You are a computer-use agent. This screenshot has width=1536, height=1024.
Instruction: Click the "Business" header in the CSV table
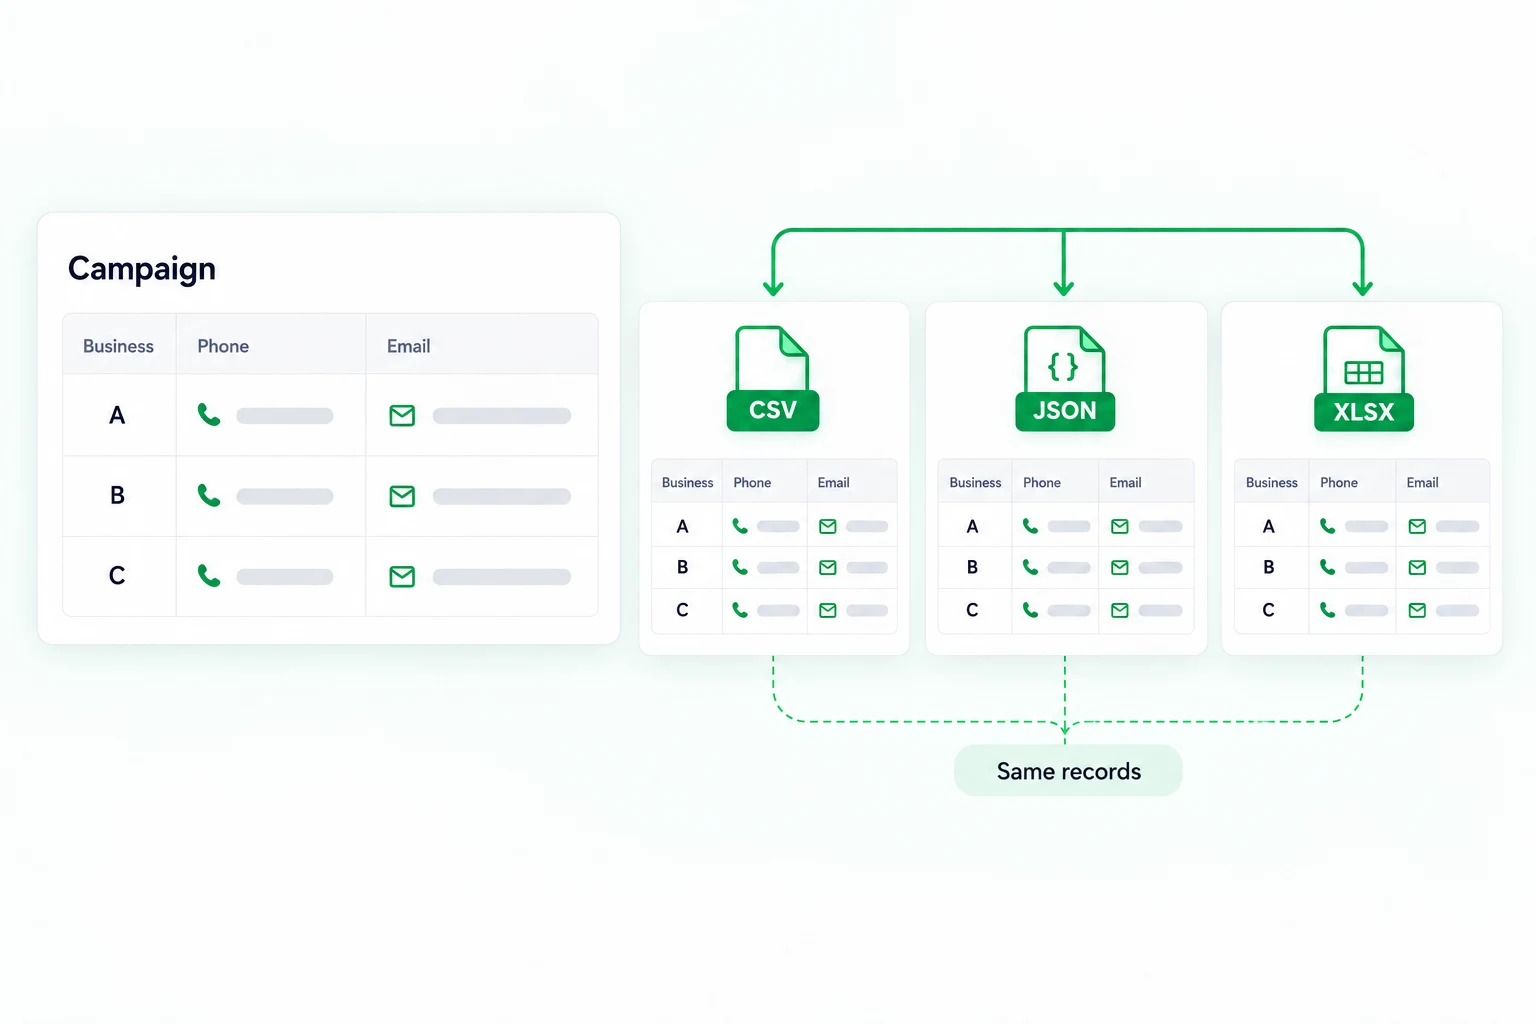(x=688, y=482)
